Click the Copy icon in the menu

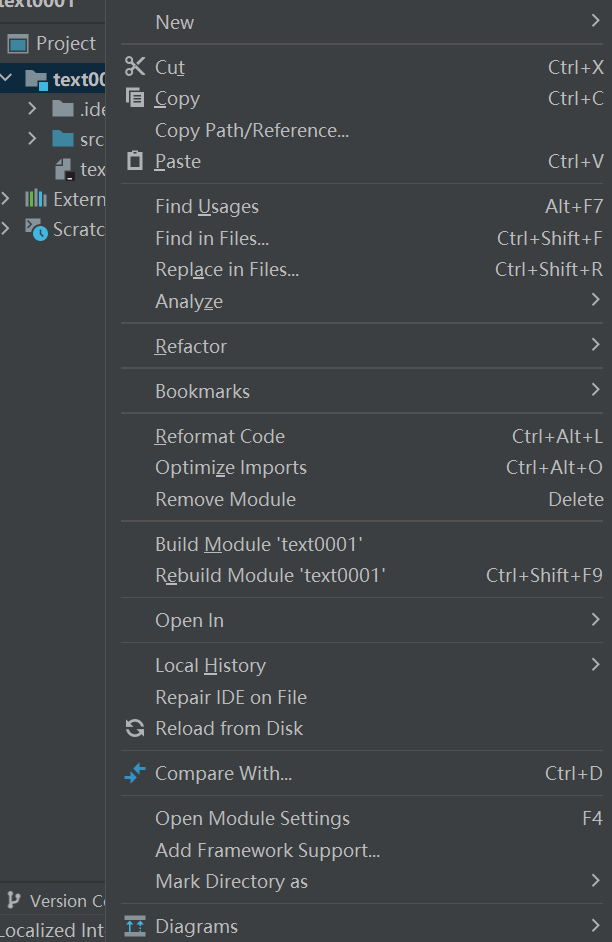tap(135, 98)
